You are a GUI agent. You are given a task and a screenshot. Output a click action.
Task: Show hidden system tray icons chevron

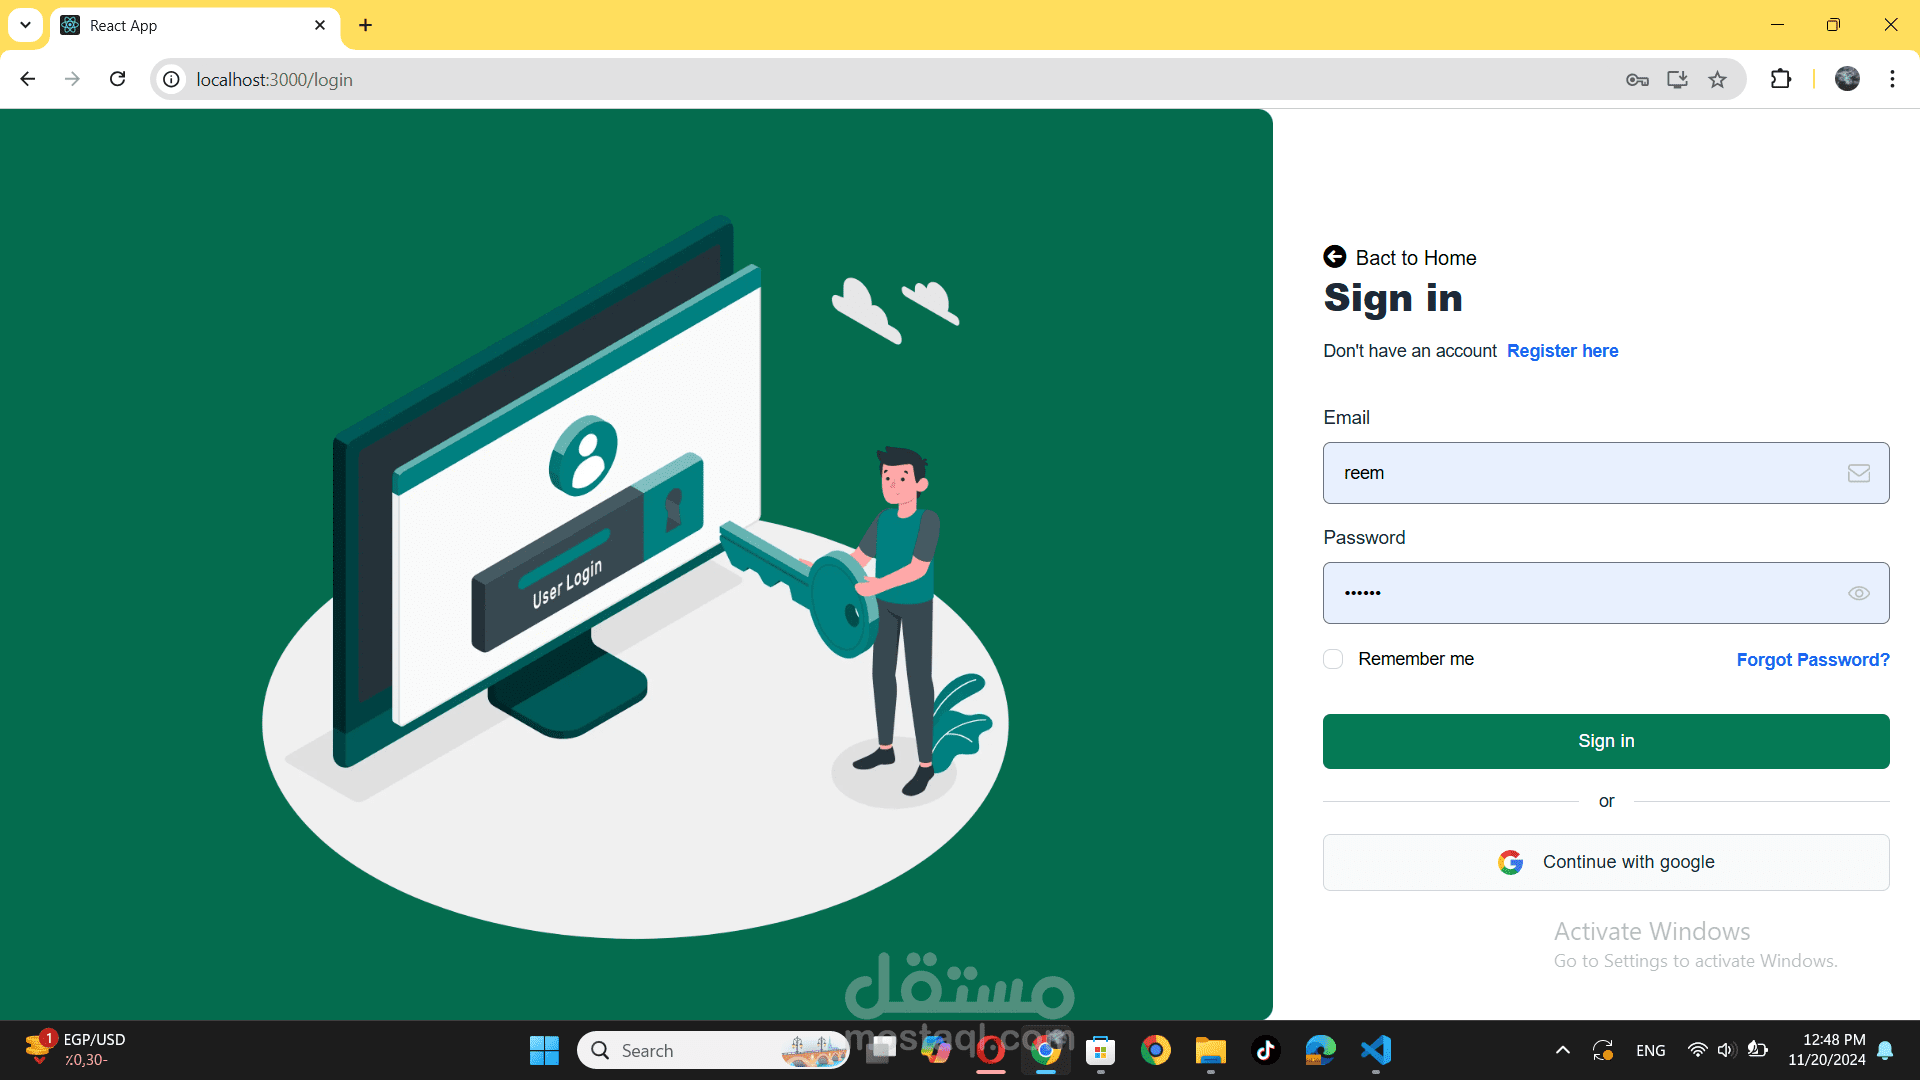pyautogui.click(x=1562, y=1050)
